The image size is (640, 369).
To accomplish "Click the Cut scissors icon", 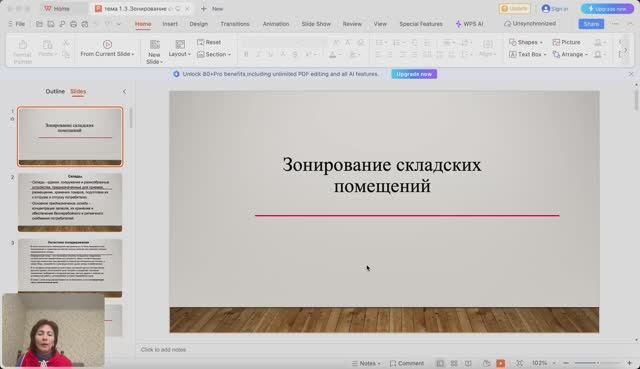I will (66, 43).
